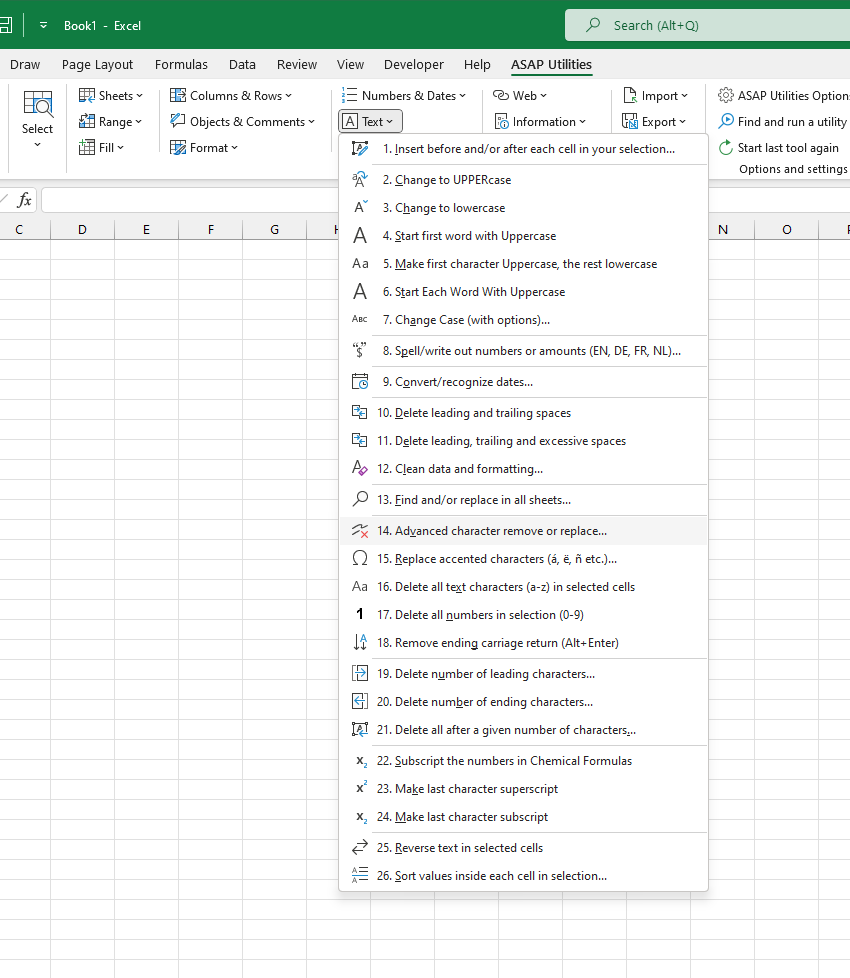The width and height of the screenshot is (850, 978).
Task: Click the Search (Alt+Q) box
Action: (707, 26)
